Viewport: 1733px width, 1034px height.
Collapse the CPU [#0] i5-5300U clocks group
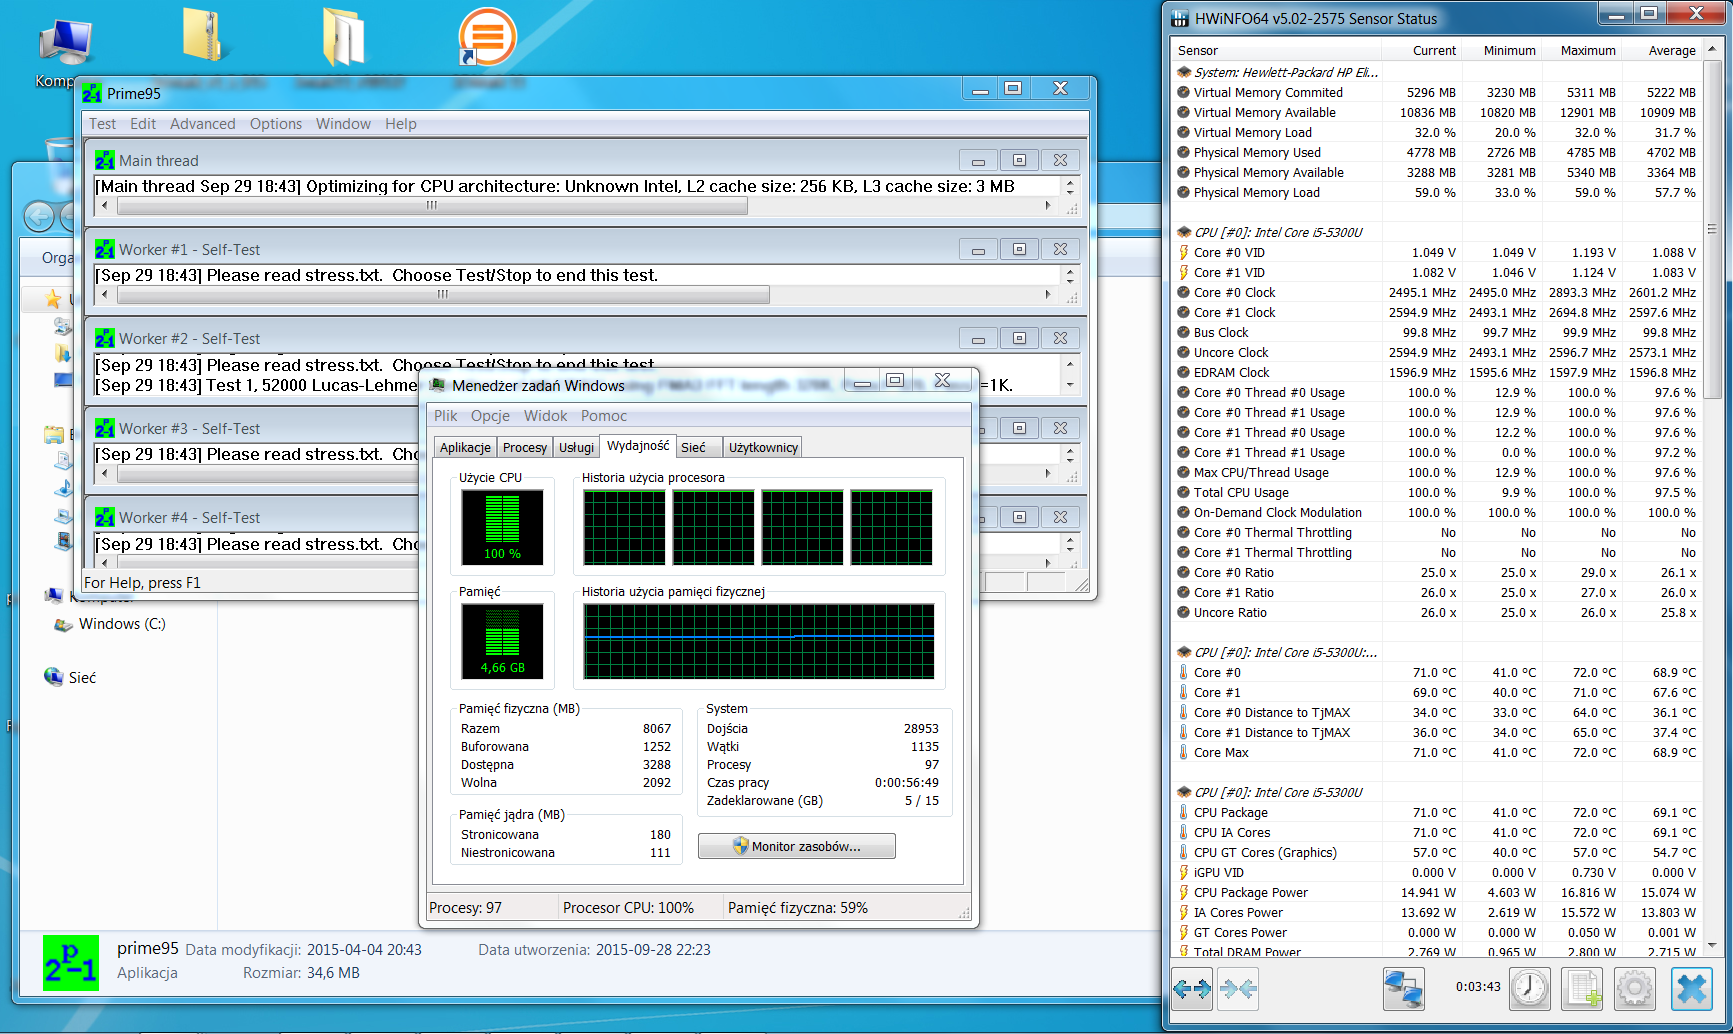pos(1184,232)
